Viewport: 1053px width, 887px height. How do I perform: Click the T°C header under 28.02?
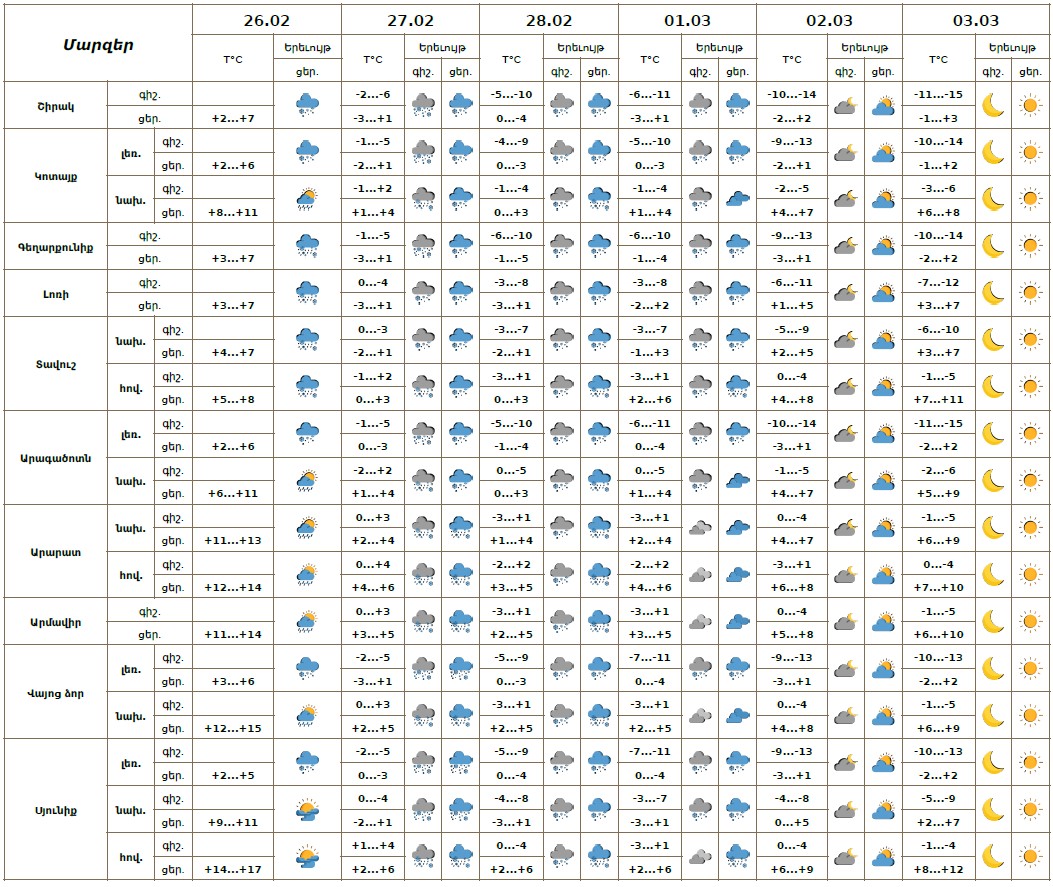click(x=511, y=59)
